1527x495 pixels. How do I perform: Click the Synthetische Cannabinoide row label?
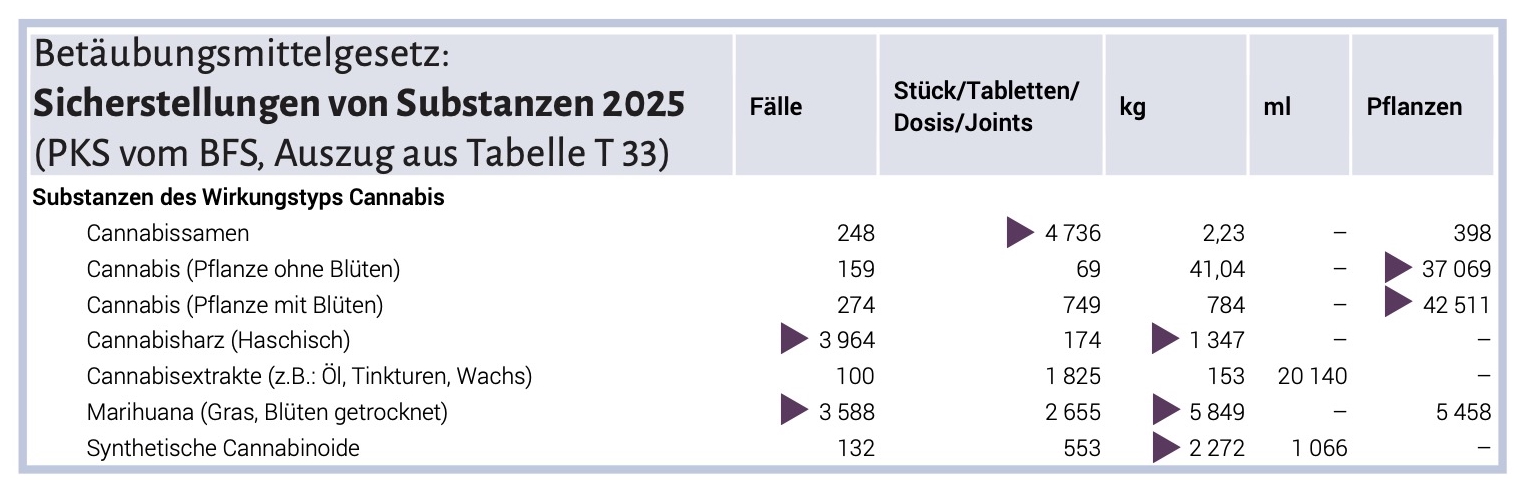223,448
